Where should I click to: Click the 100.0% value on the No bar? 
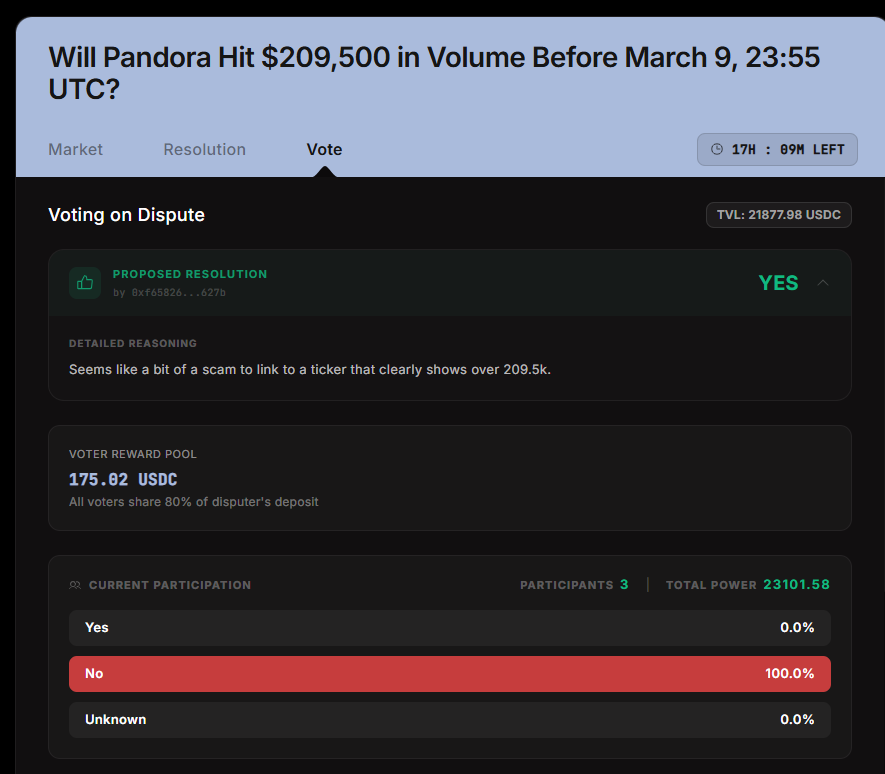790,674
